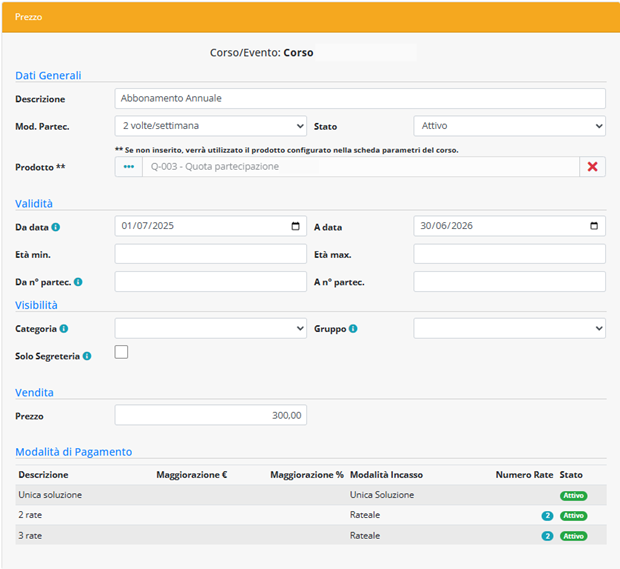This screenshot has height=569, width=620.
Task: Click info icon next to Solo Segreteria
Action: point(87,356)
